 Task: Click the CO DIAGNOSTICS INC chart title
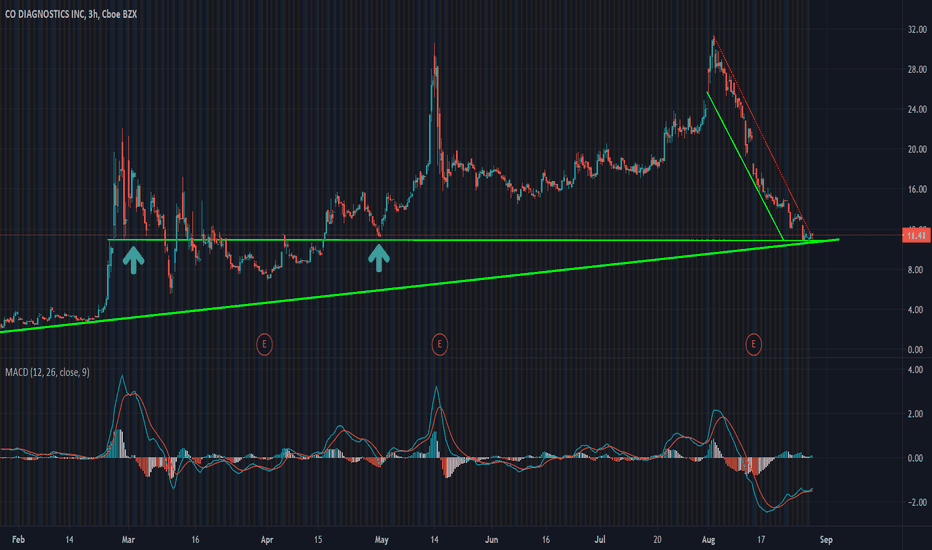[71, 14]
